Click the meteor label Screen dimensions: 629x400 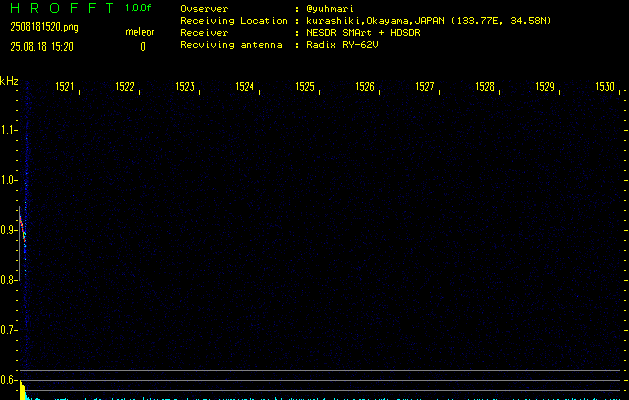[140, 32]
